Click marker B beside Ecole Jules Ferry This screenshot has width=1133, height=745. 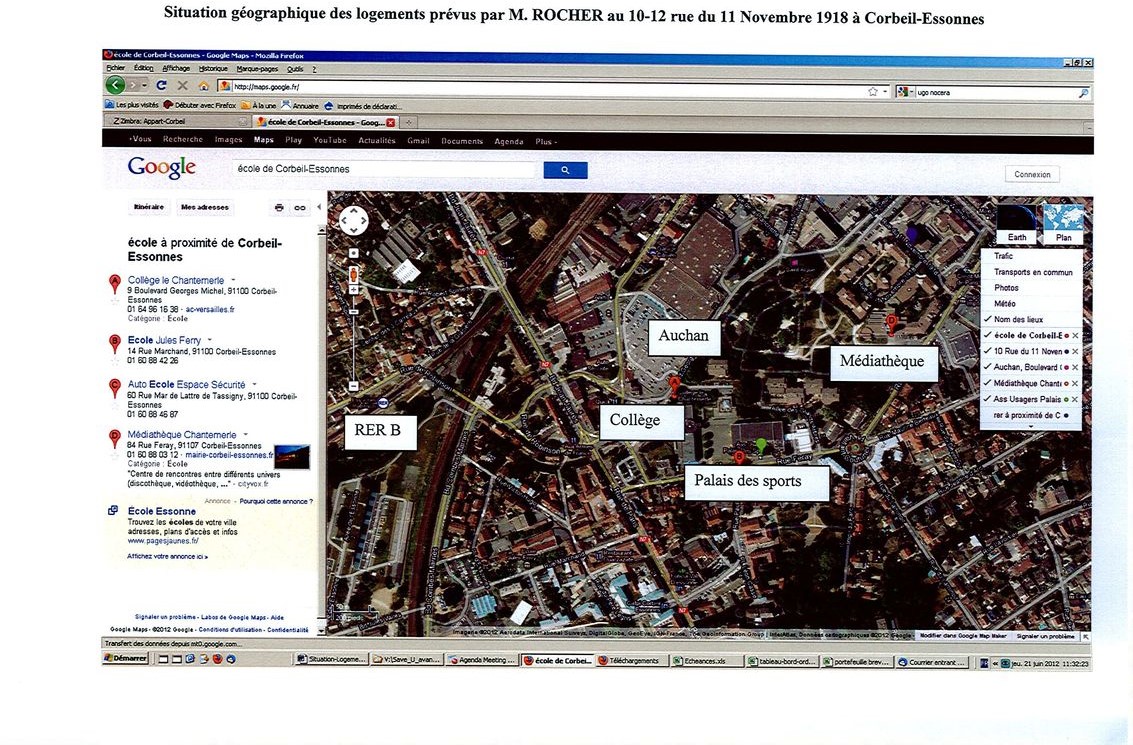click(114, 343)
